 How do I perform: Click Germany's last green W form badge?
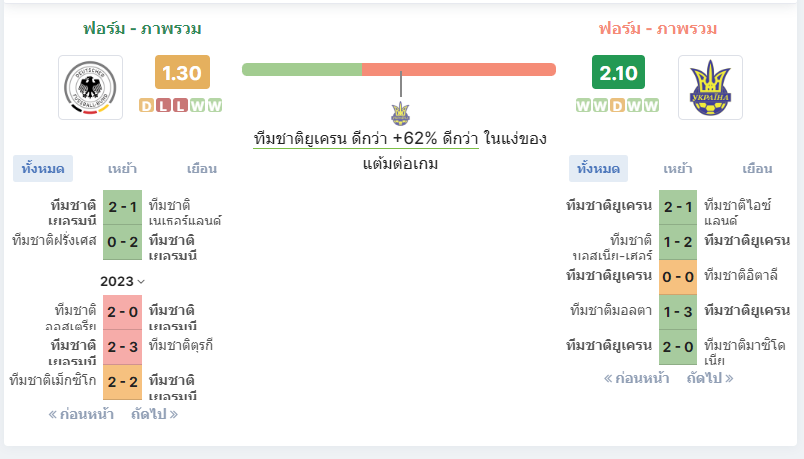coord(215,106)
